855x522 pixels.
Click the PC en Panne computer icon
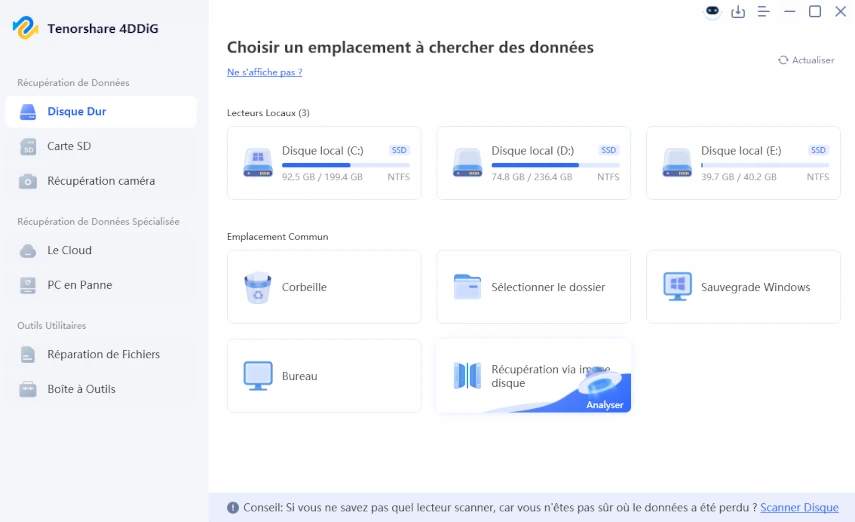pyautogui.click(x=28, y=285)
